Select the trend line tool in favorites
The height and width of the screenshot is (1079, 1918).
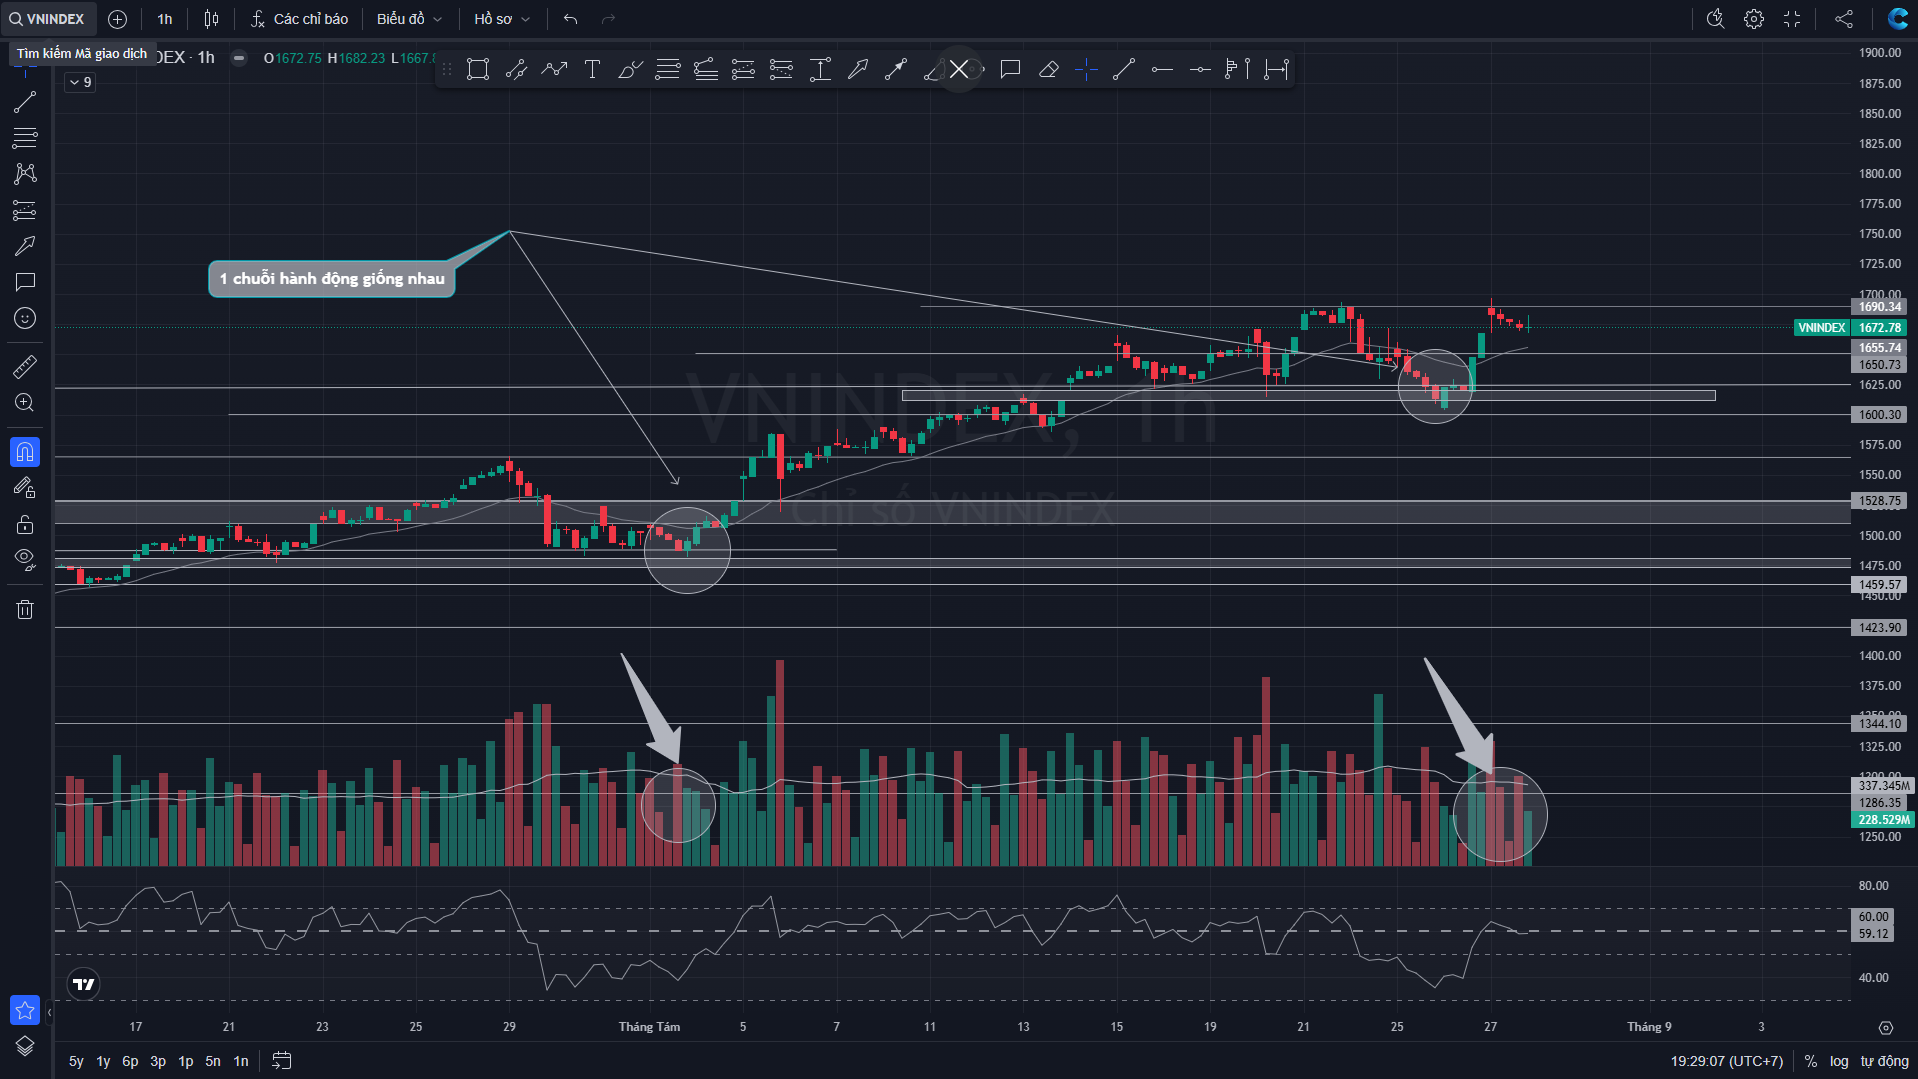click(1124, 69)
